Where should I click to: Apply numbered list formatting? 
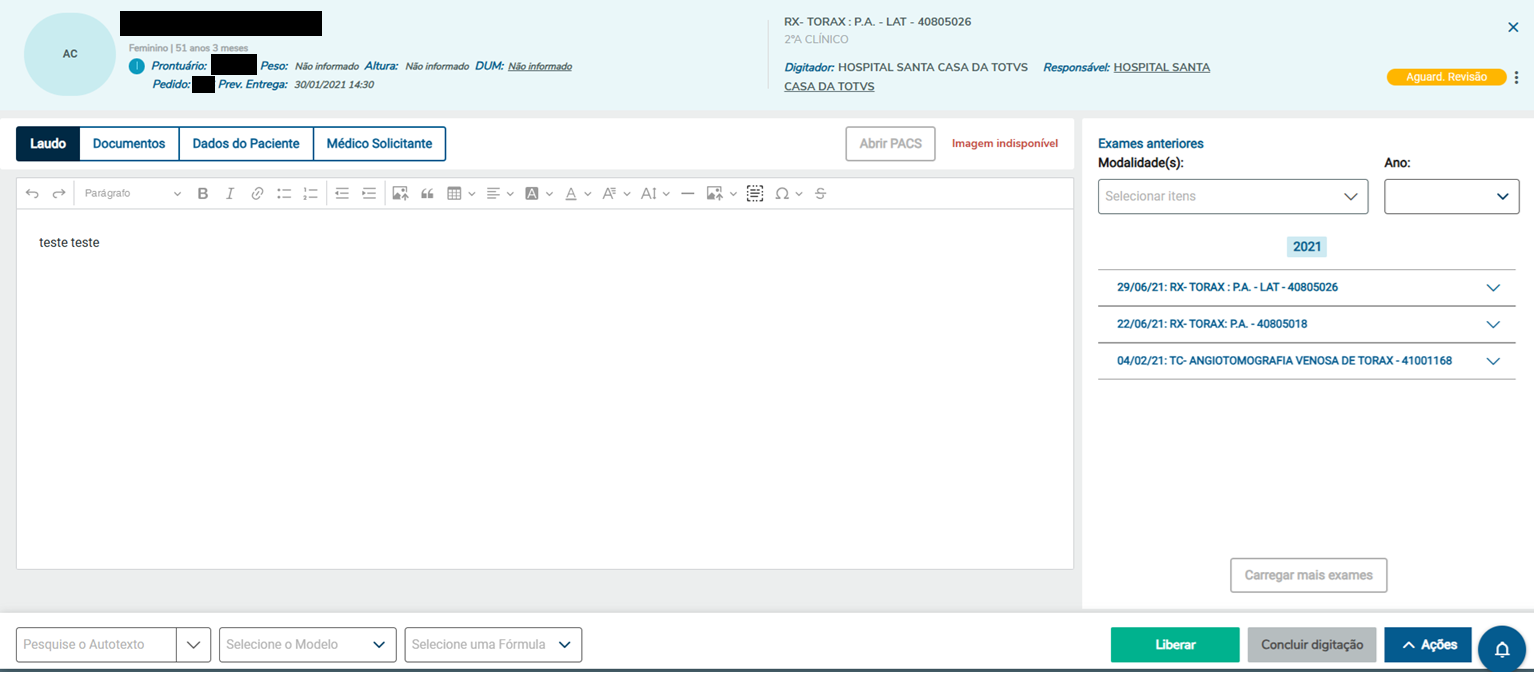coord(310,194)
